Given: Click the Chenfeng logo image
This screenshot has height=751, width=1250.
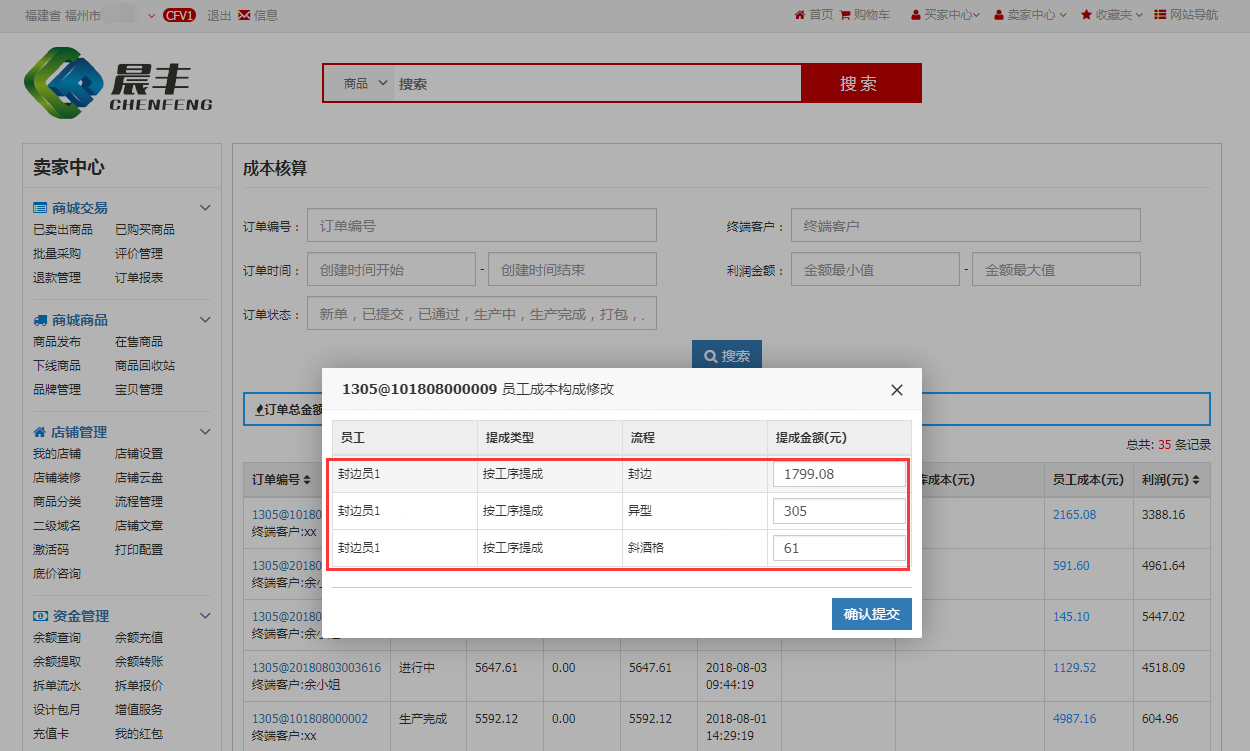Looking at the screenshot, I should tap(118, 84).
